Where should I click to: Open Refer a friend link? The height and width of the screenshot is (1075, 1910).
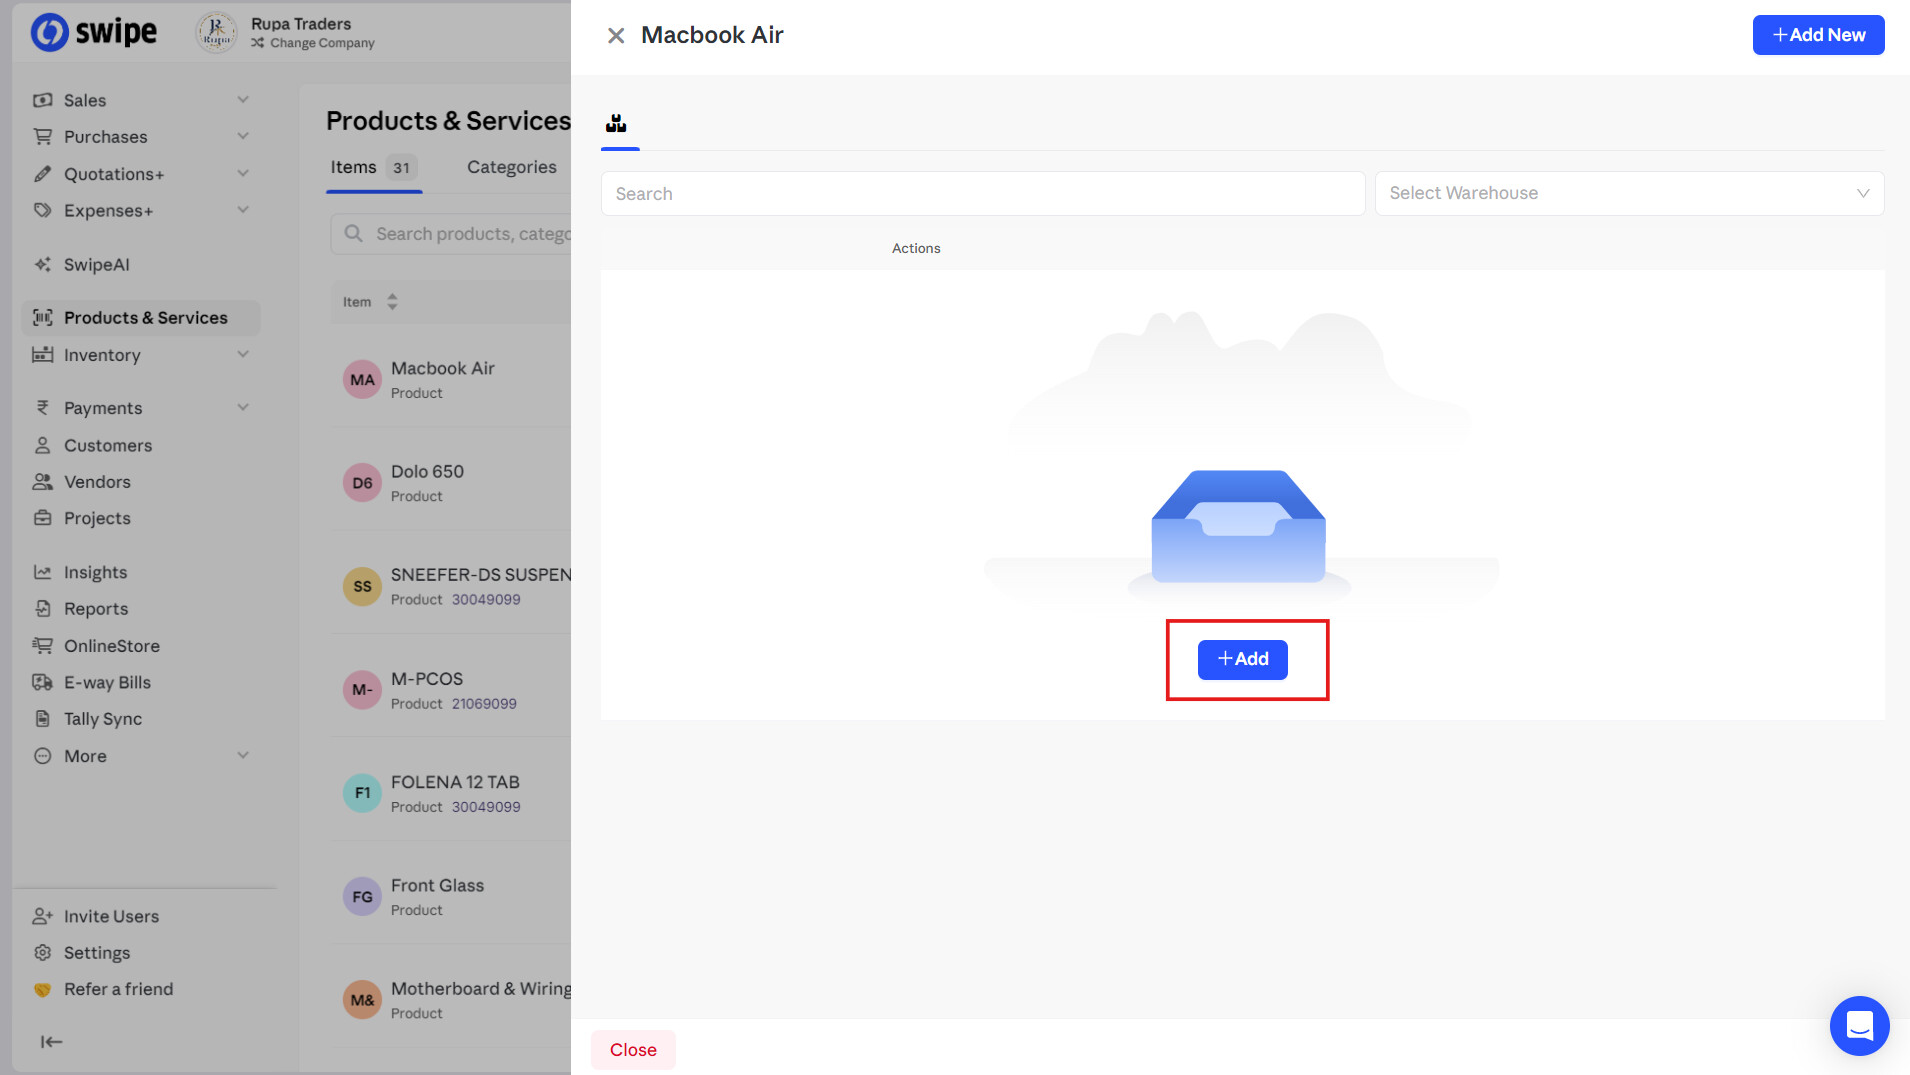[x=118, y=989]
